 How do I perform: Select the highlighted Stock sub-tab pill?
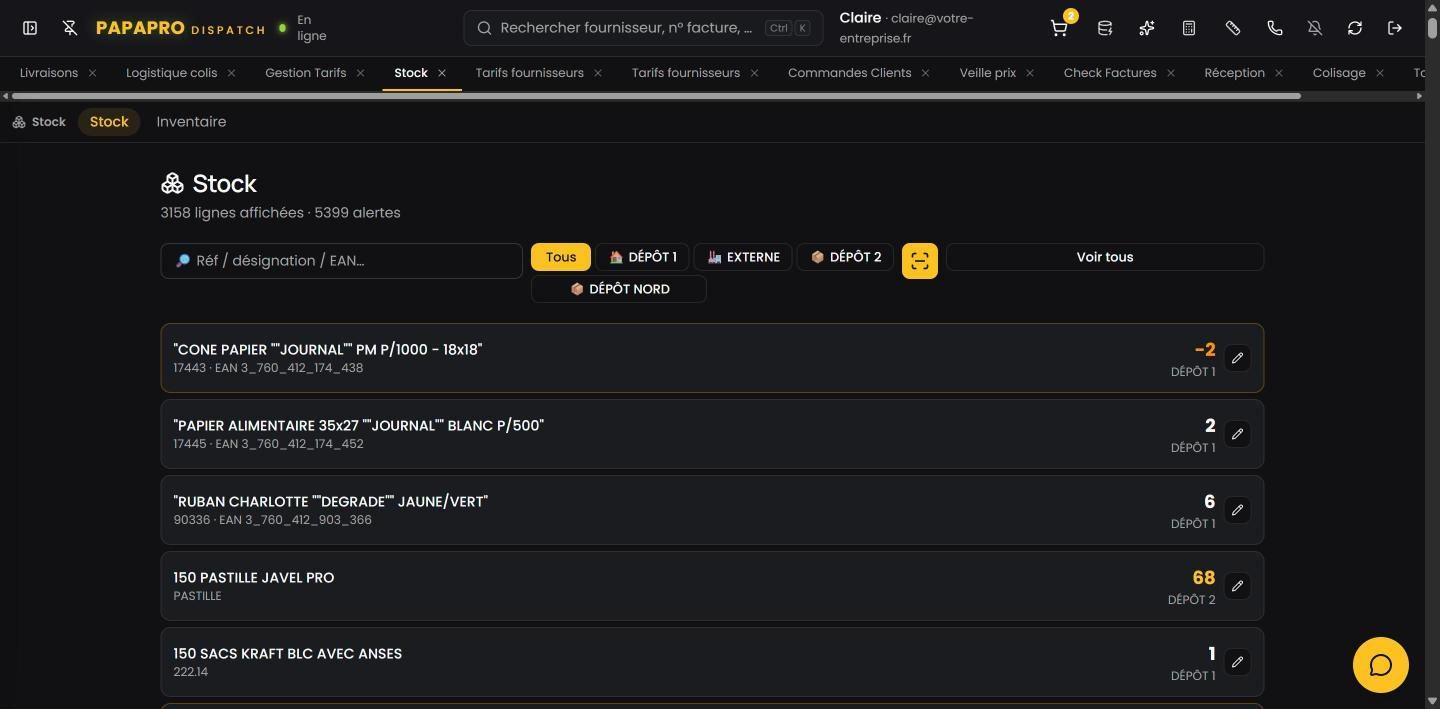coord(109,122)
